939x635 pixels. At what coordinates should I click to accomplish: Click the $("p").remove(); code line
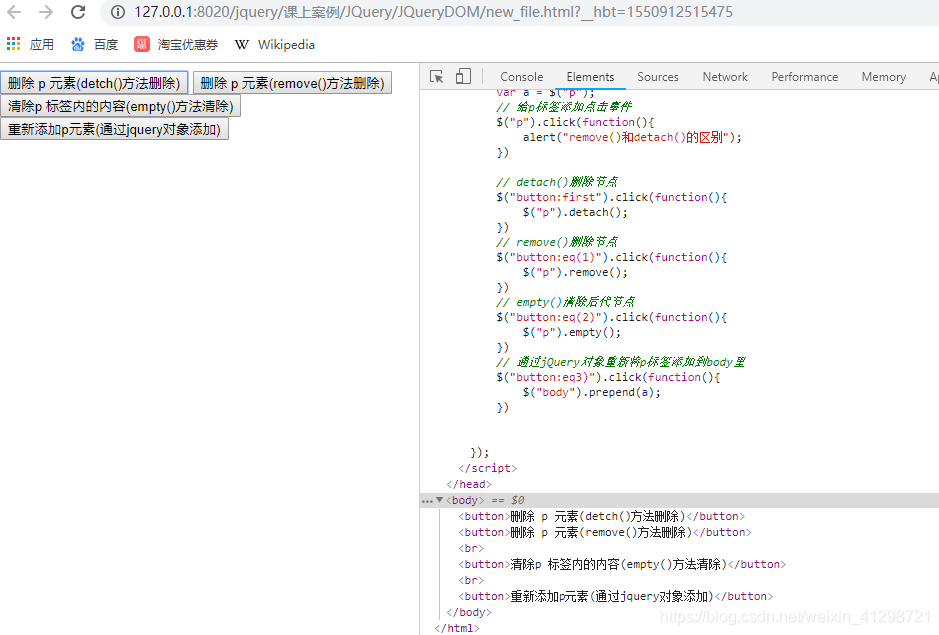[575, 272]
